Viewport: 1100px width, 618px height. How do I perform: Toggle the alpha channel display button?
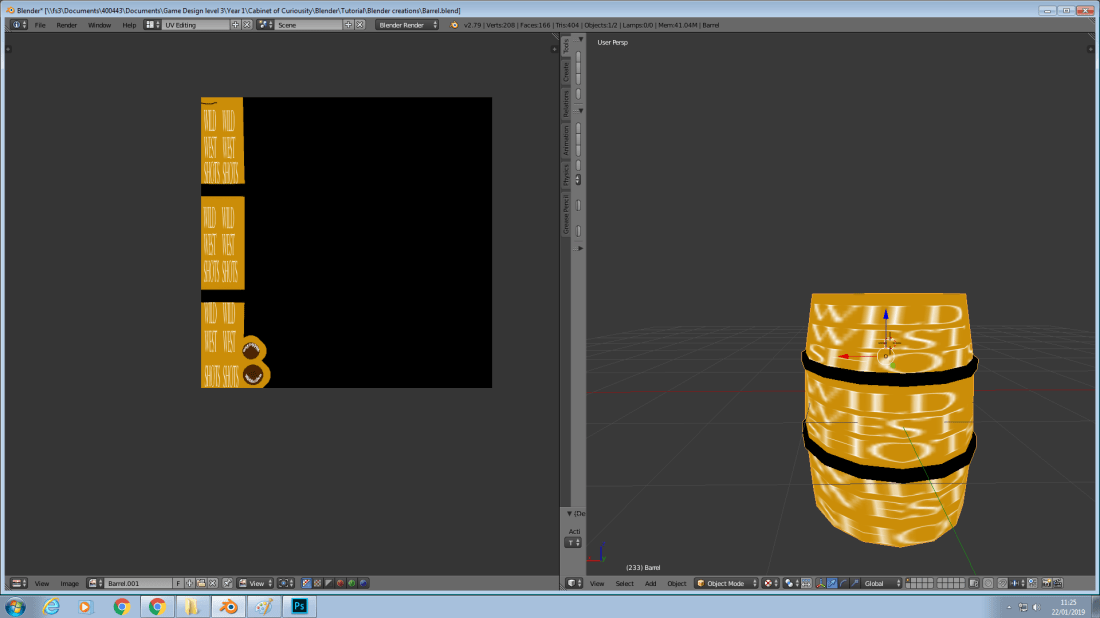click(x=329, y=583)
